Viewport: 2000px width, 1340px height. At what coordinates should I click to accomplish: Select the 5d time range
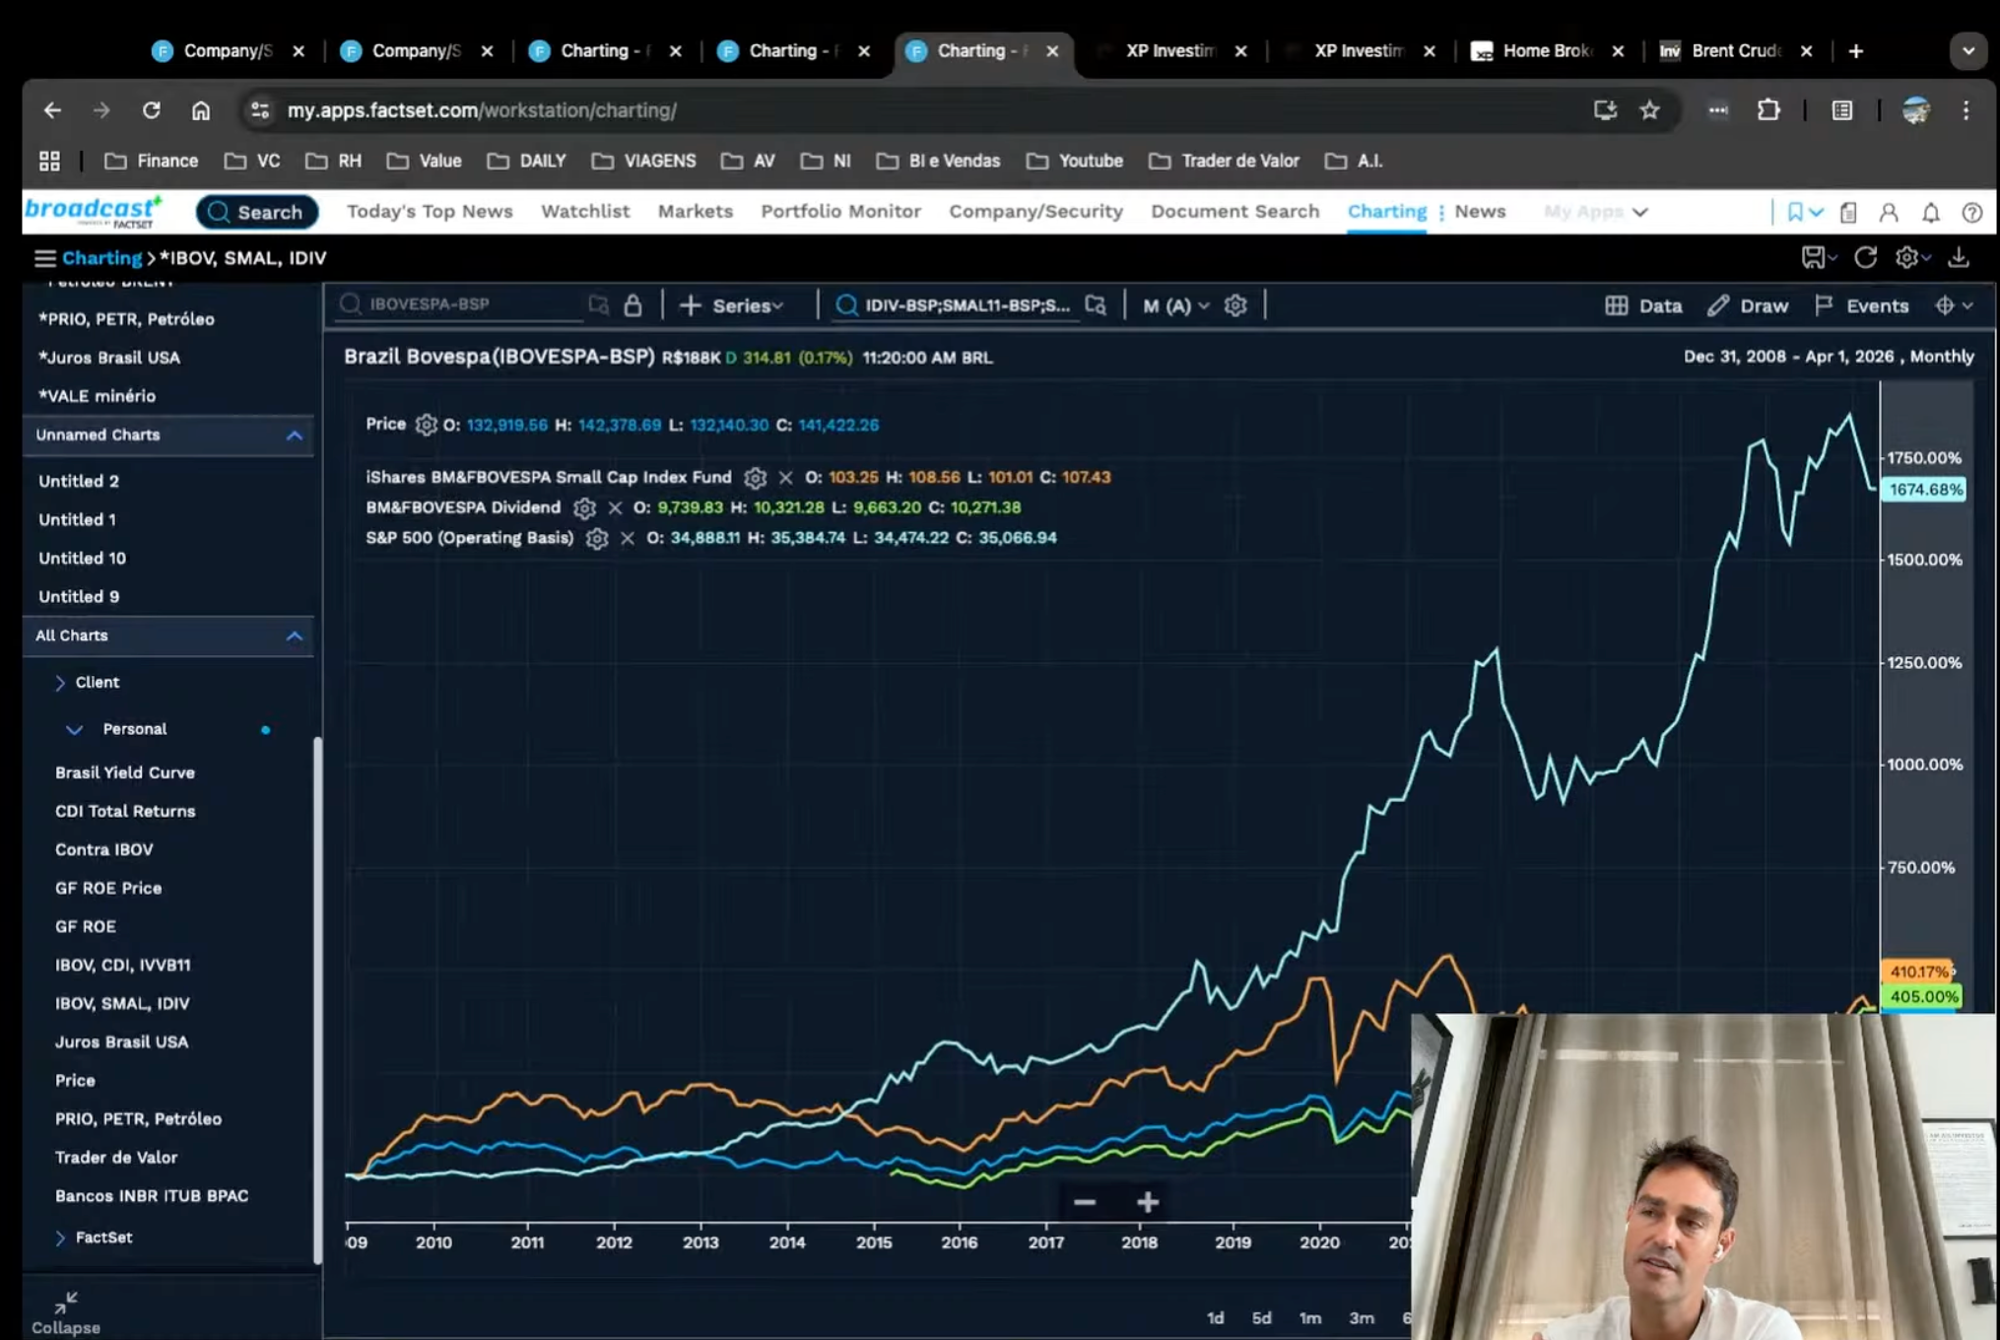[1262, 1318]
